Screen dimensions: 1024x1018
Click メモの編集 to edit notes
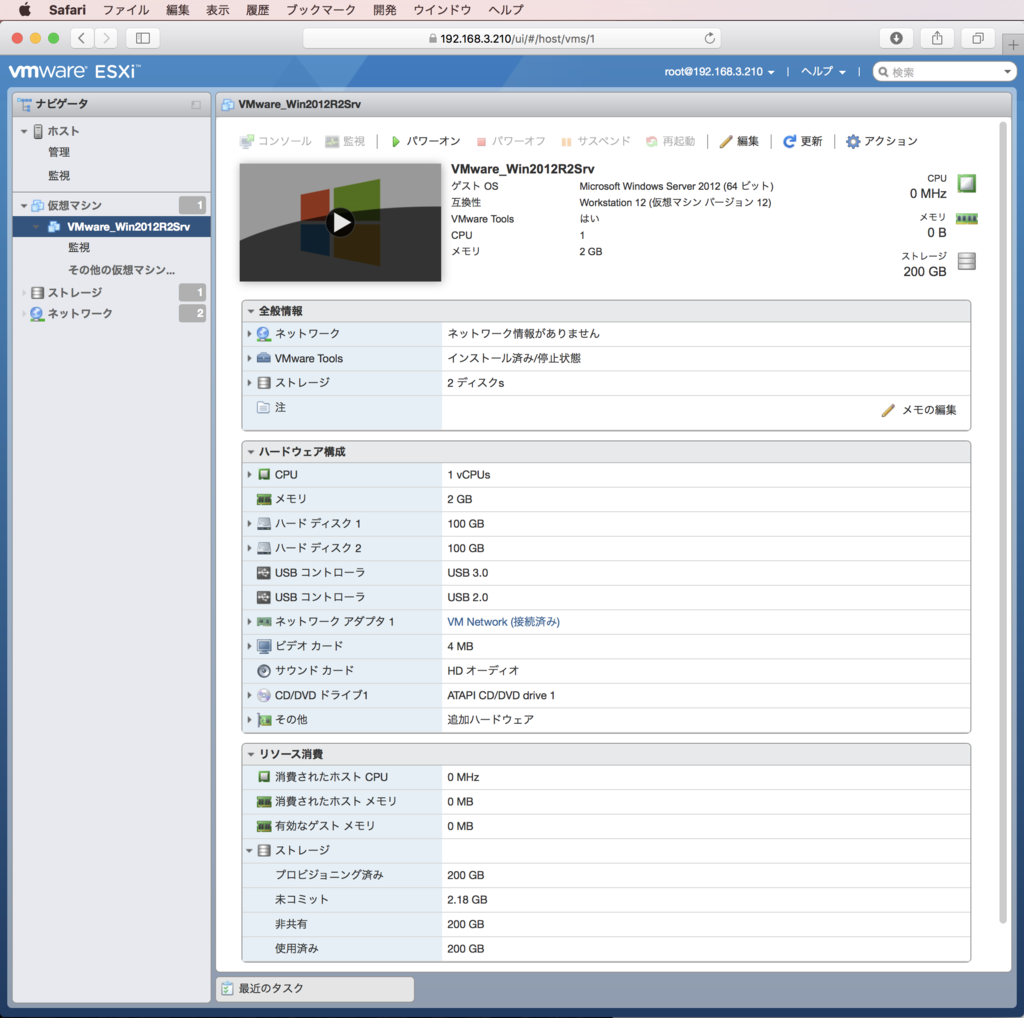click(x=929, y=410)
